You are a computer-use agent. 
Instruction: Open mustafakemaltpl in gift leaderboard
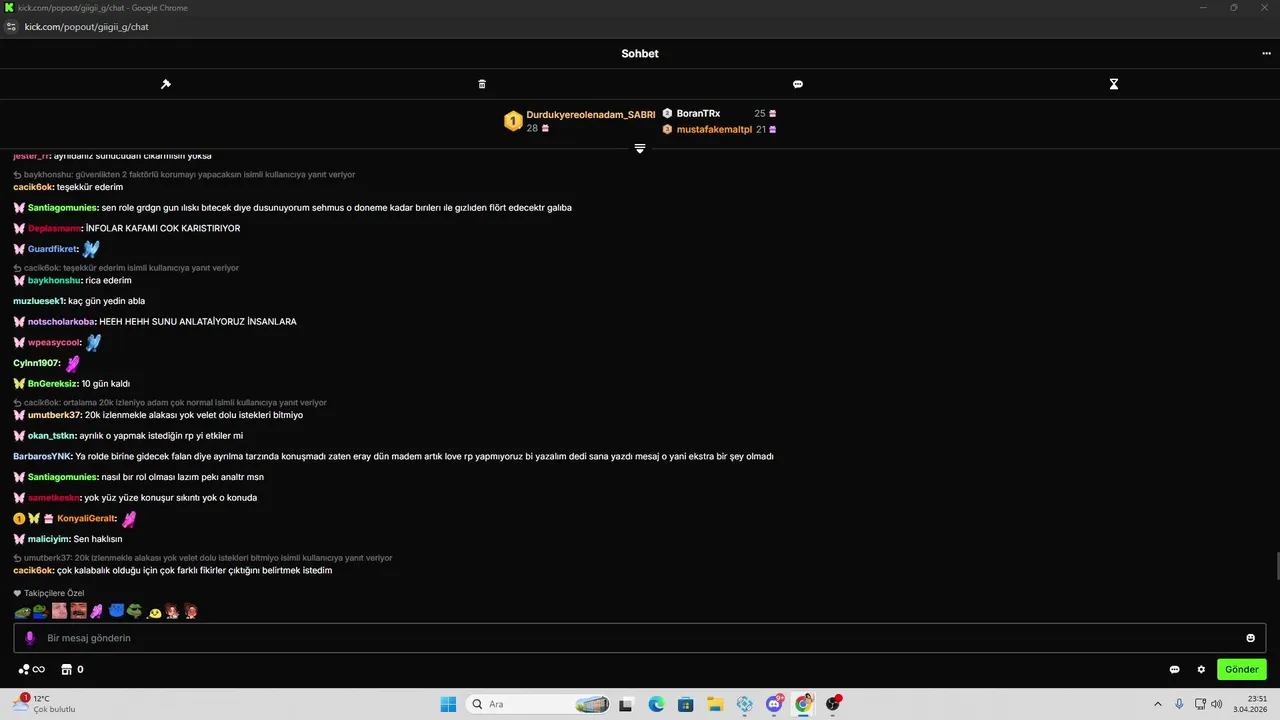(x=714, y=130)
